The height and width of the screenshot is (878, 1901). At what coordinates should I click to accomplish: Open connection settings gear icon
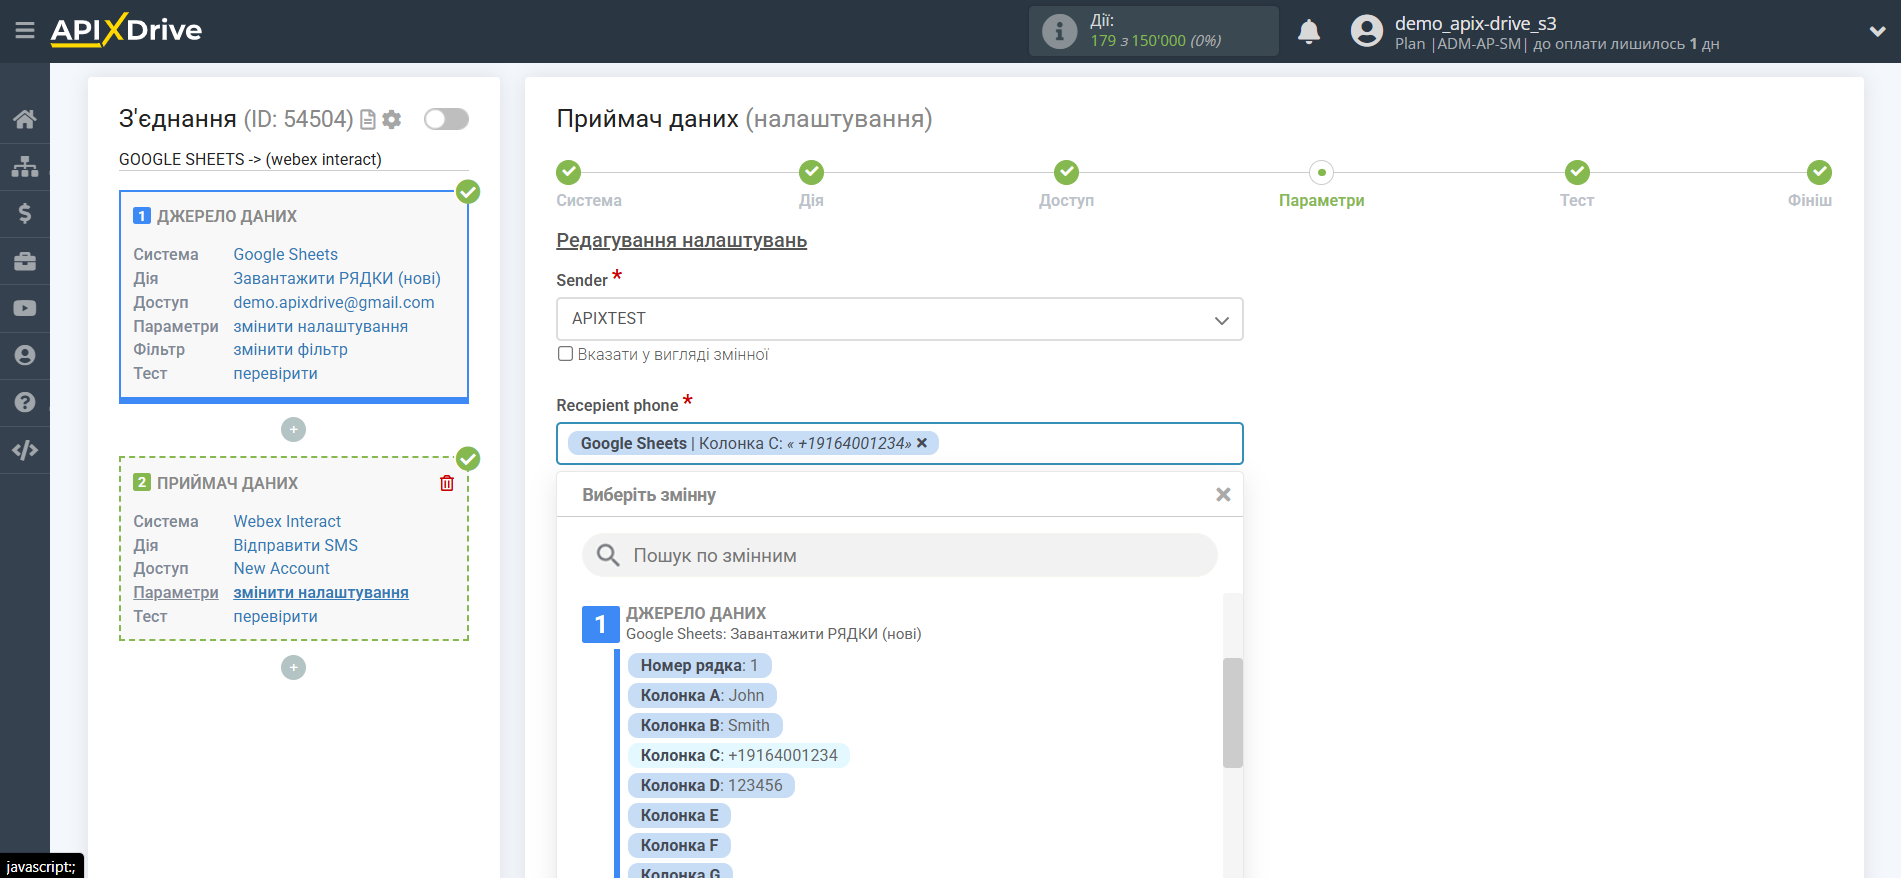pos(392,119)
